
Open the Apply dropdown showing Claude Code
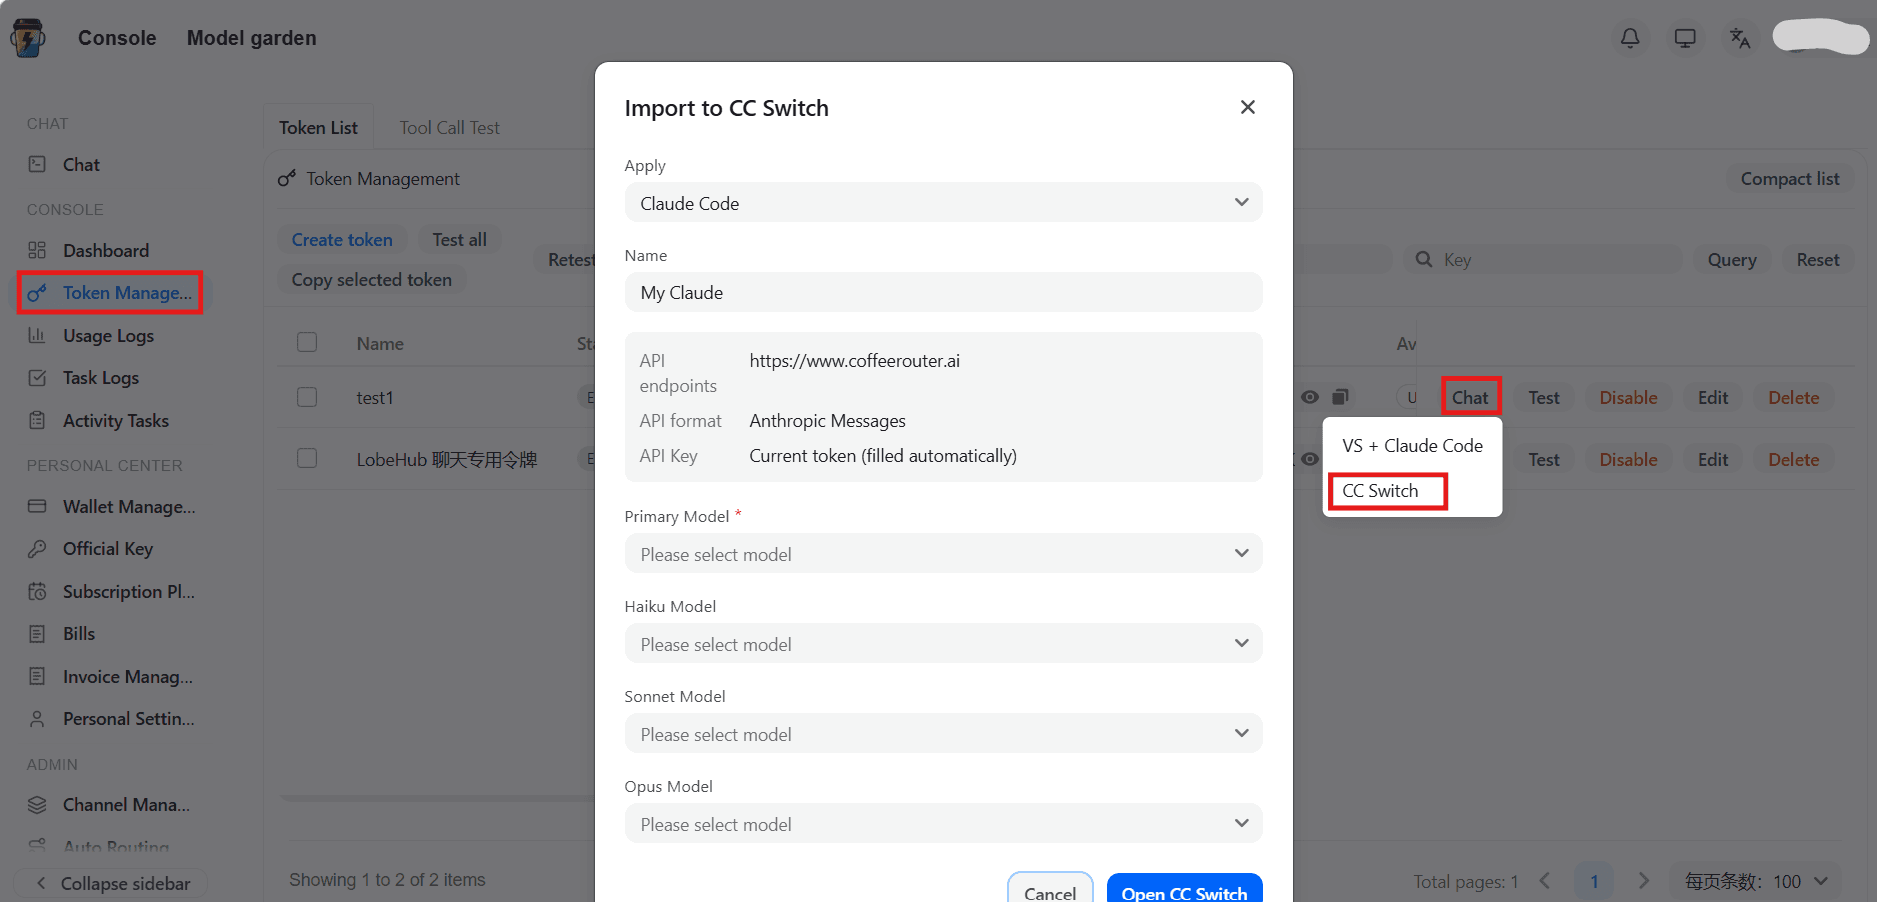[943, 203]
